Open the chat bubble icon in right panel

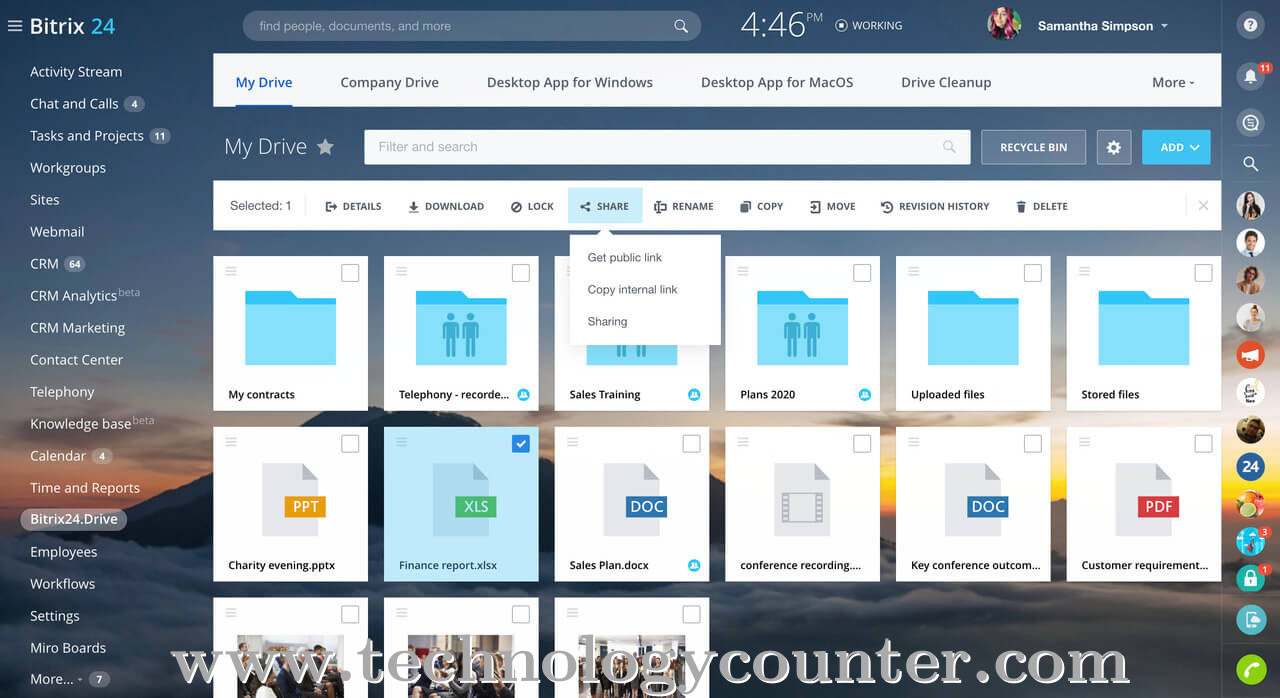click(x=1250, y=123)
